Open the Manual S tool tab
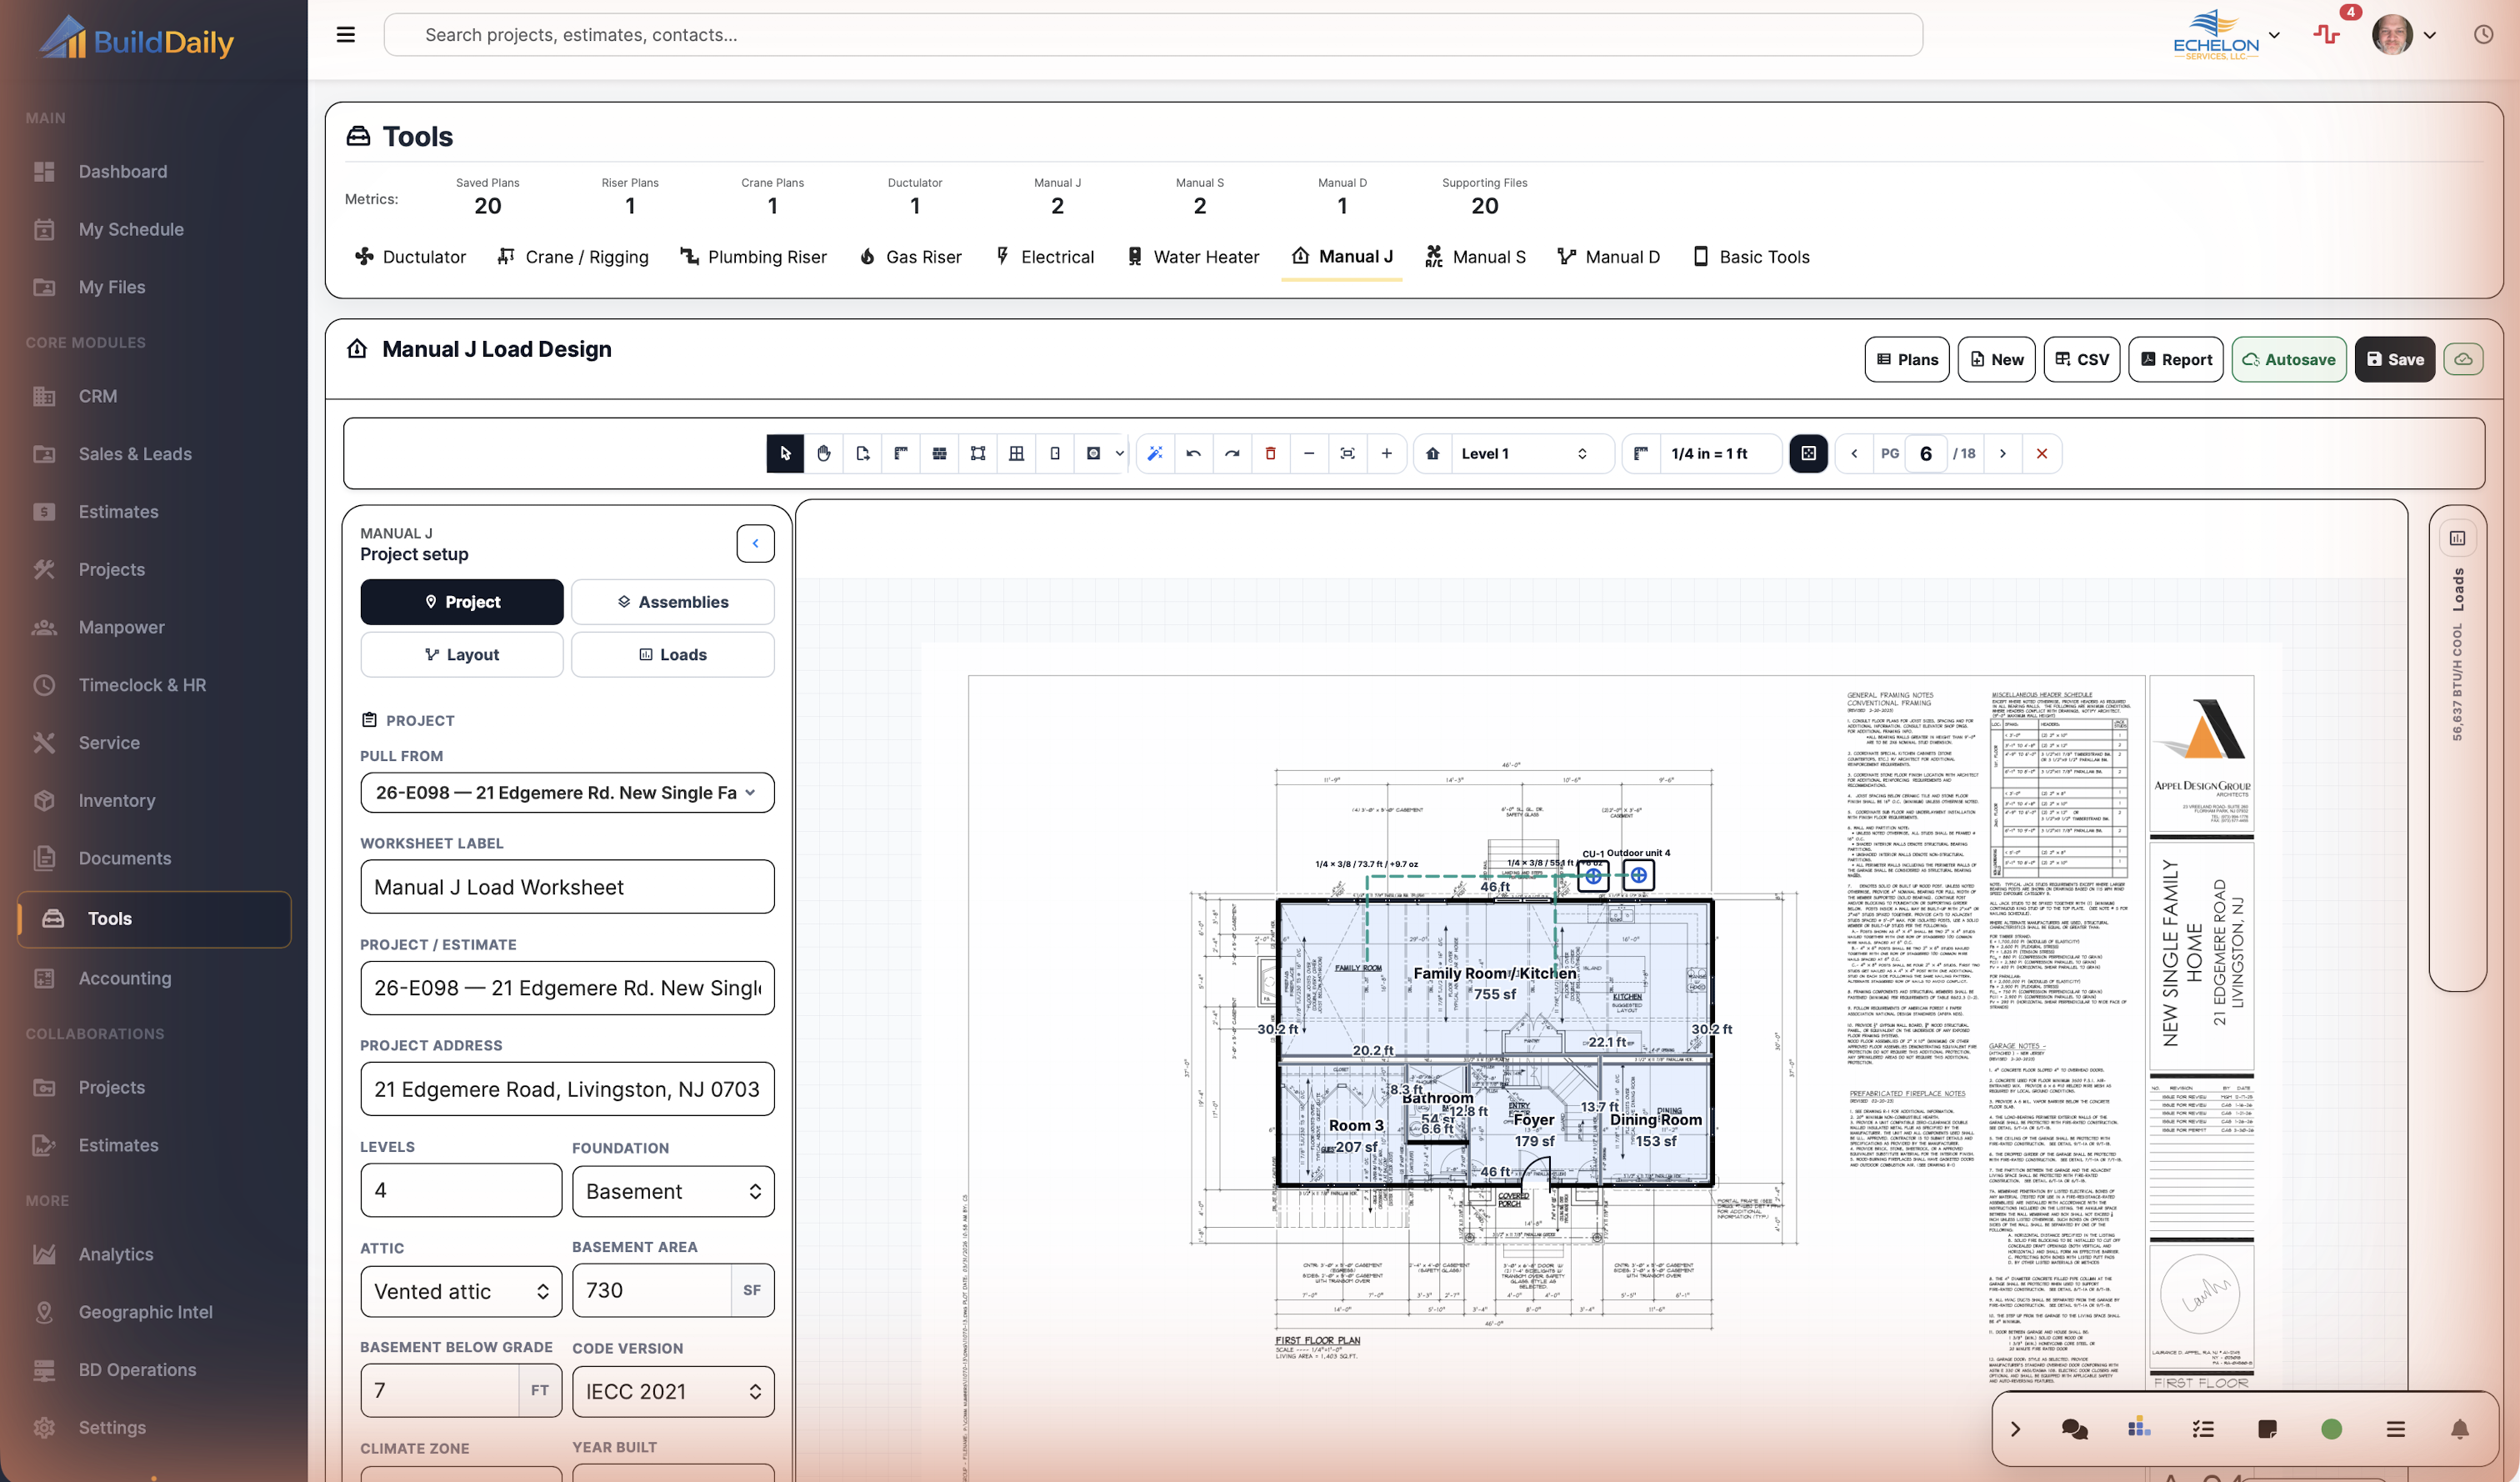This screenshot has height=1482, width=2520. (1475, 257)
